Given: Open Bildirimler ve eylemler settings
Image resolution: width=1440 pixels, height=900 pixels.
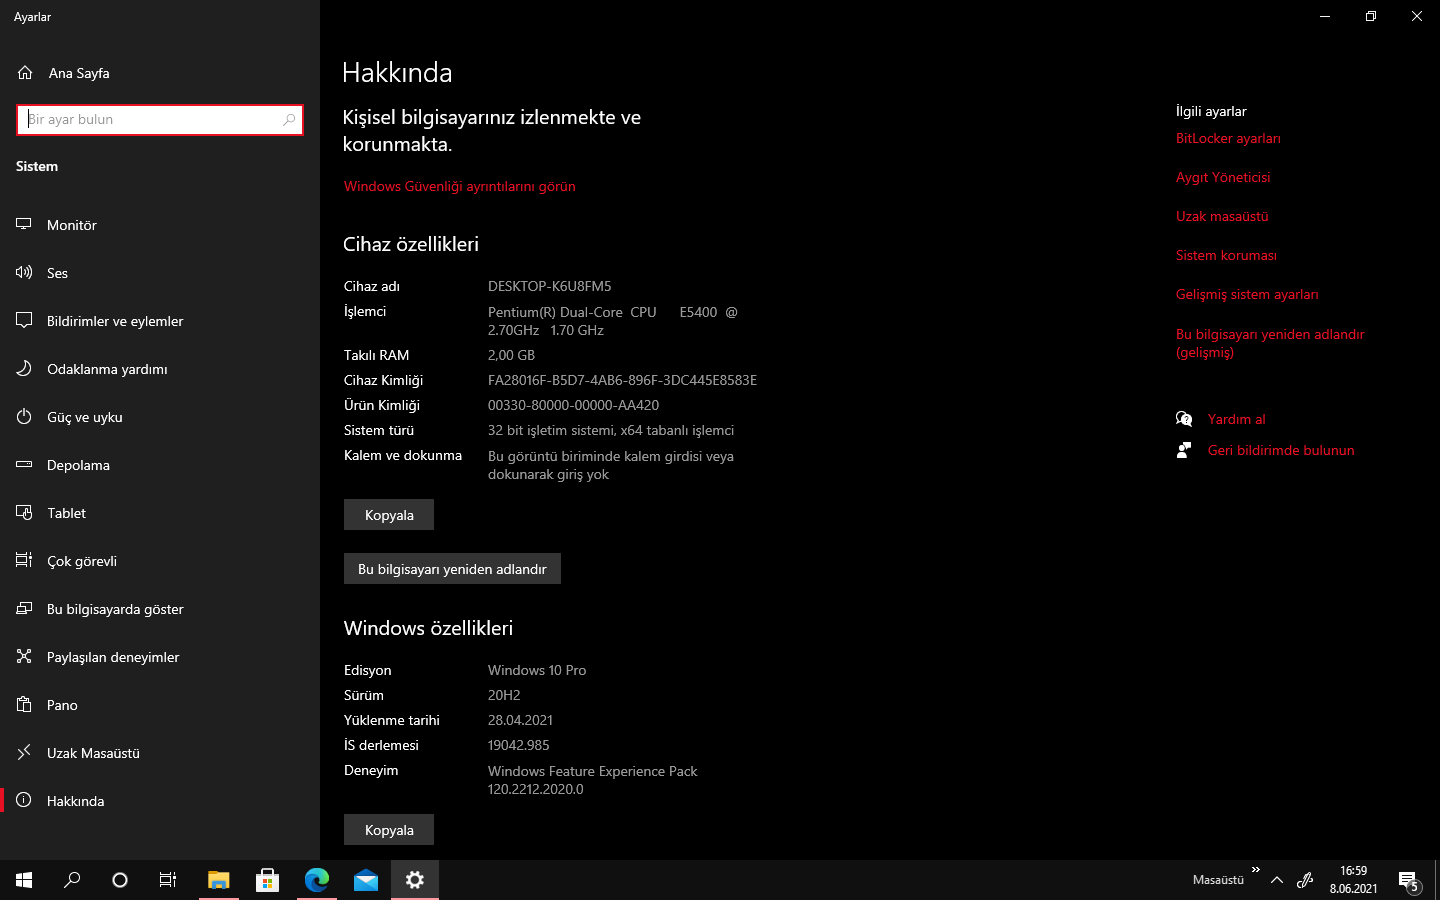Looking at the screenshot, I should (x=115, y=321).
